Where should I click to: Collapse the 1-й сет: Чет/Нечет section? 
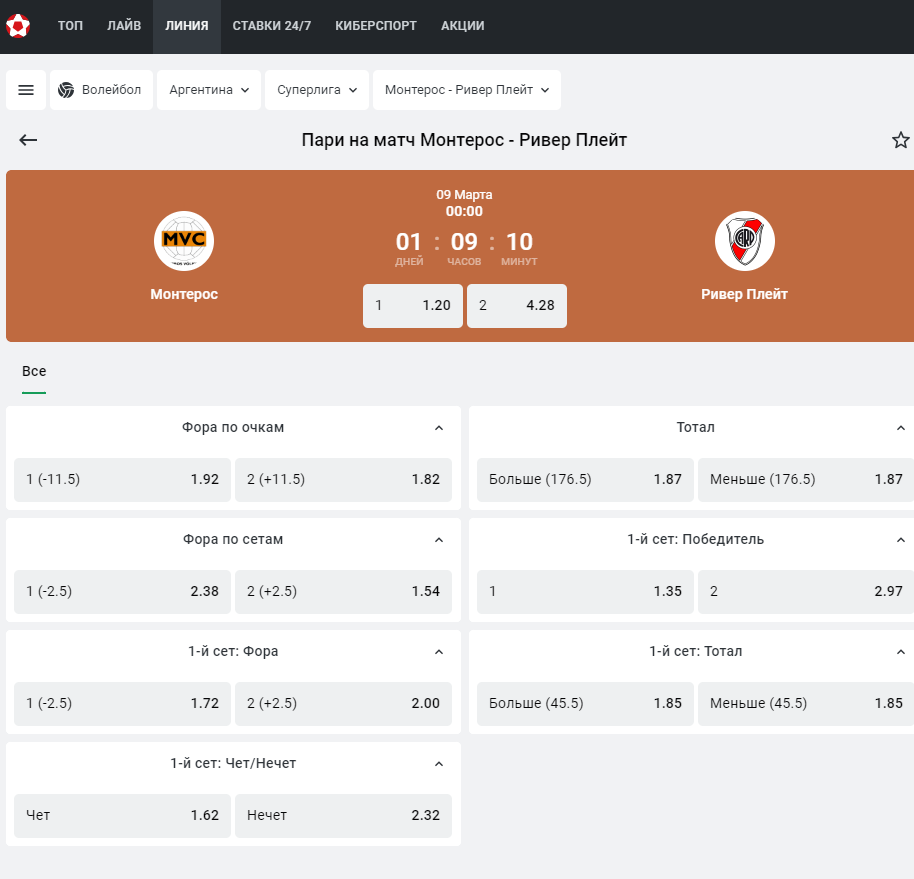(x=439, y=764)
